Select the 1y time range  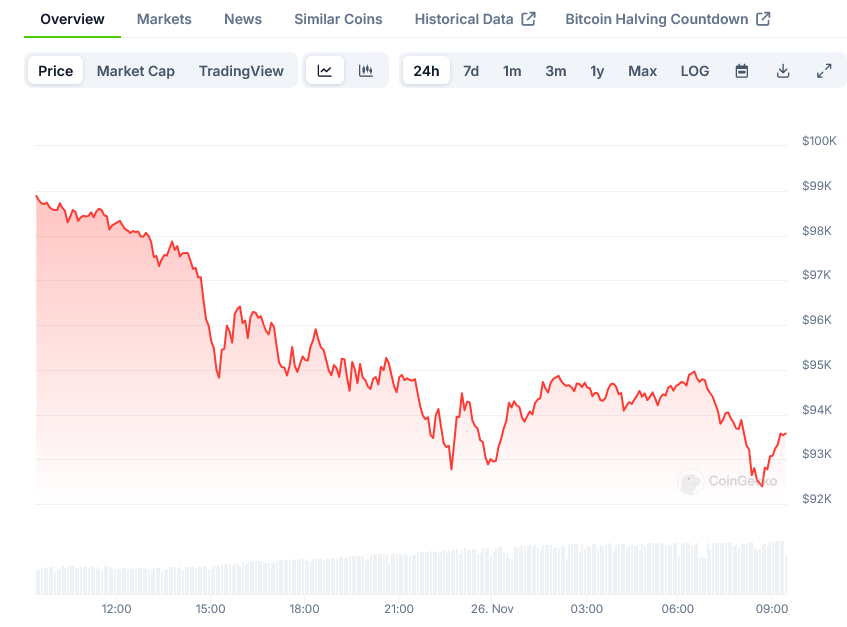(597, 71)
